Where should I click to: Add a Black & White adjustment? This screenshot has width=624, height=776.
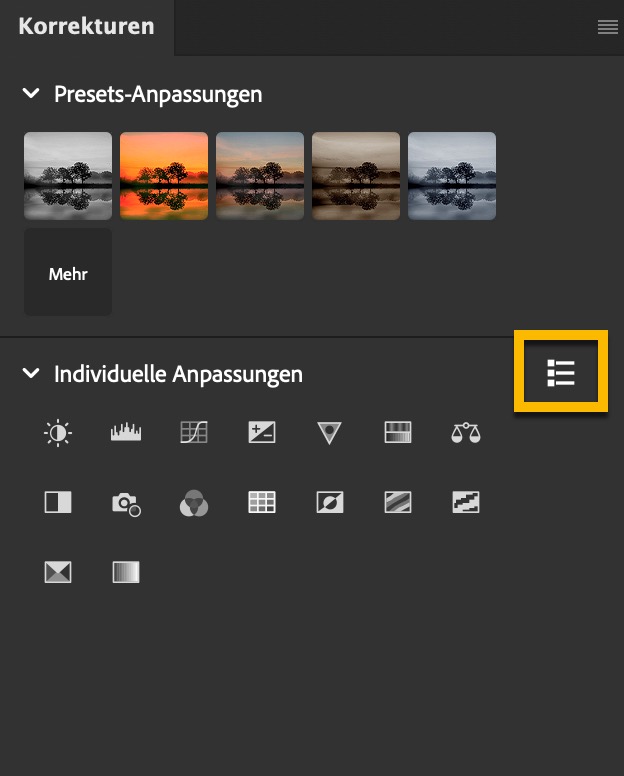(x=58, y=502)
